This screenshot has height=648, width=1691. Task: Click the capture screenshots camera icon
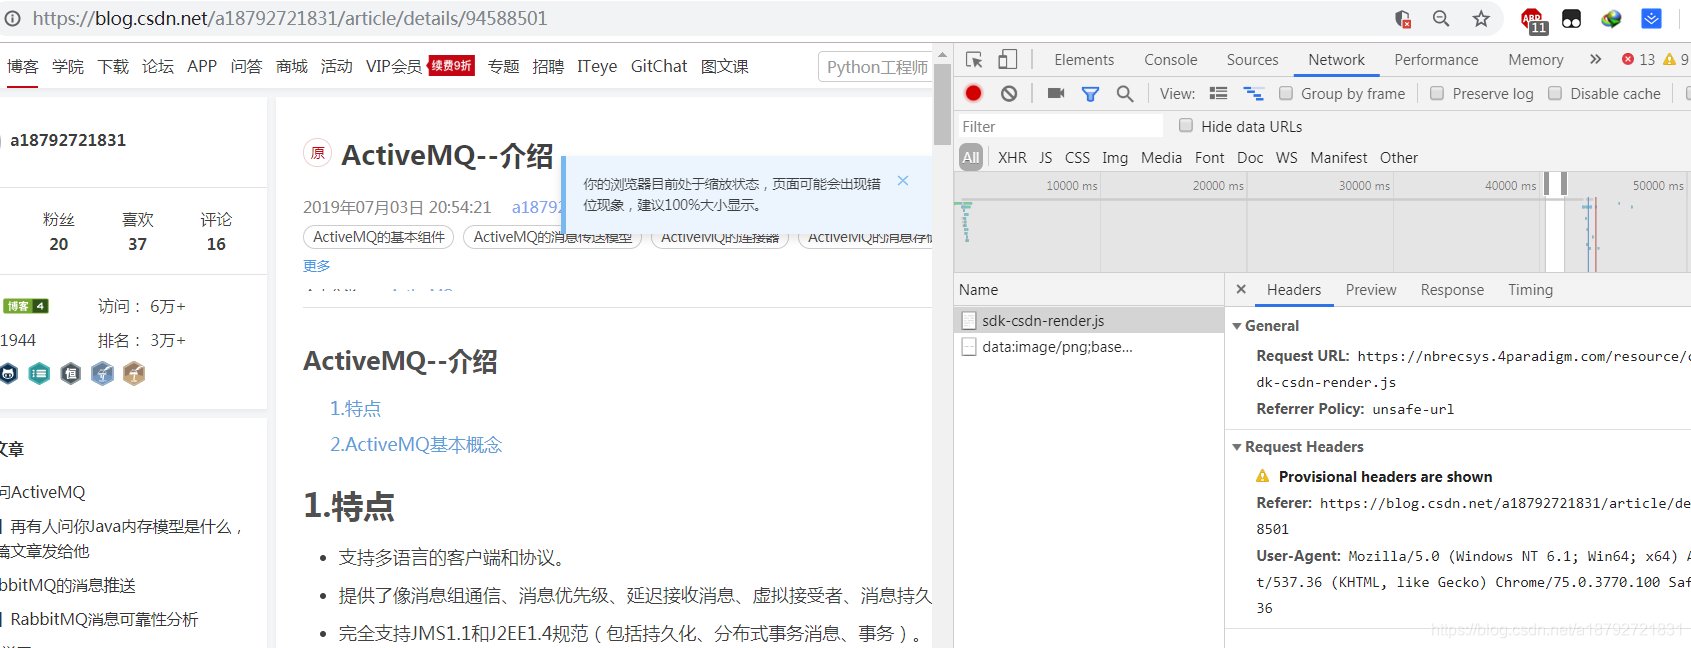point(1055,93)
